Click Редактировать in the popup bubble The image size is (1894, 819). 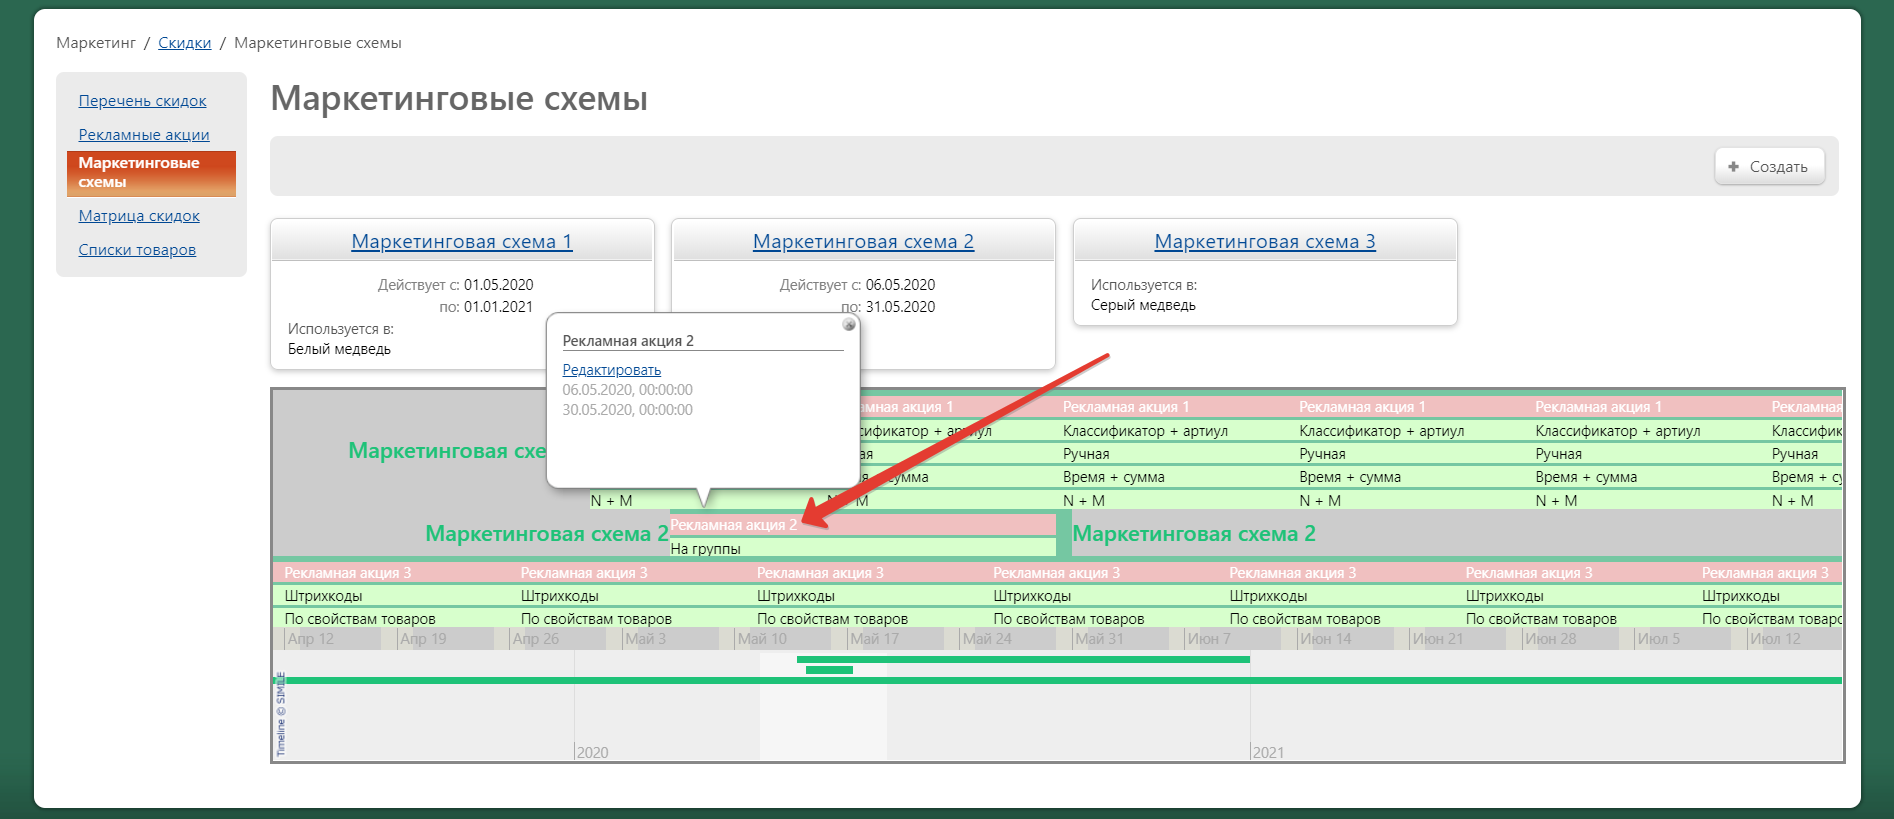[x=612, y=370]
